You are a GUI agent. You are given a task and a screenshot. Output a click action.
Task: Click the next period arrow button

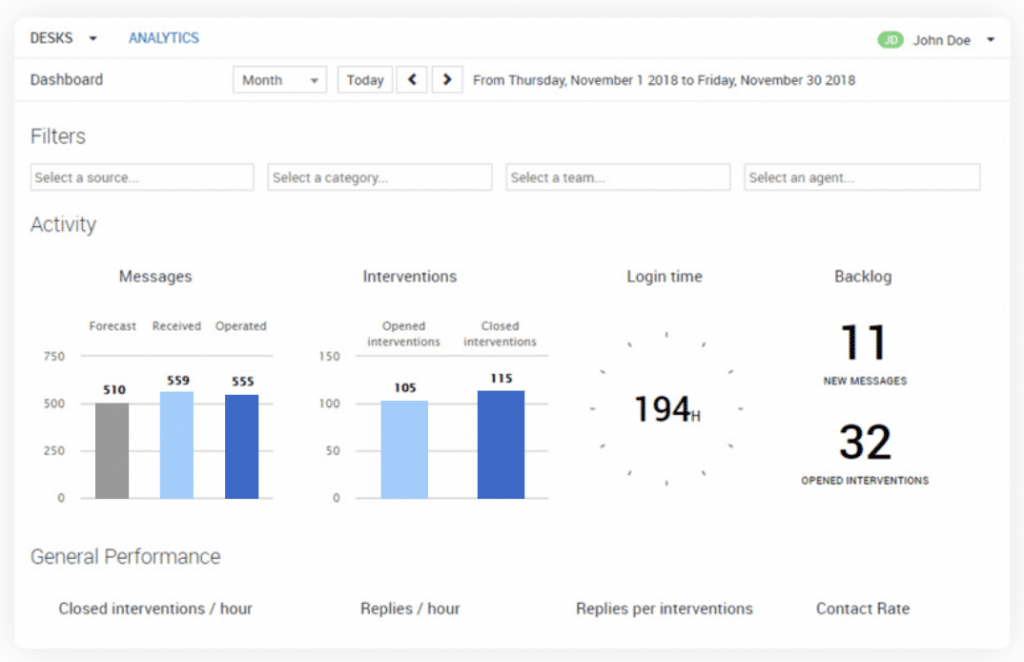(447, 80)
